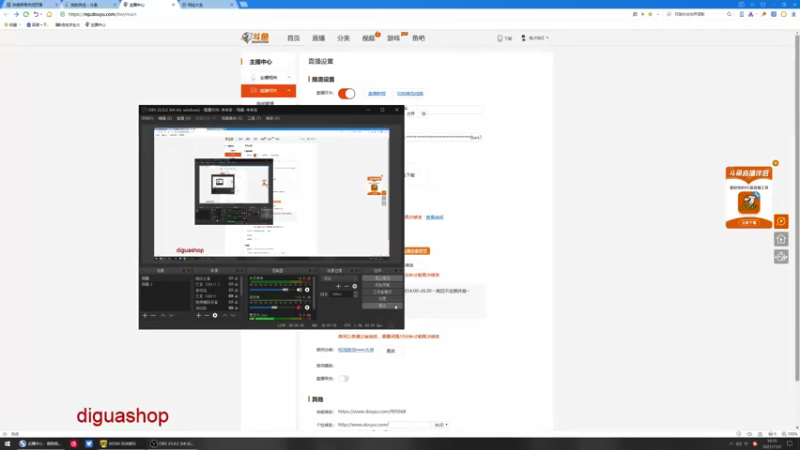The width and height of the screenshot is (800, 450).
Task: Open 直播教程 link next to stream switch
Action: [x=377, y=94]
